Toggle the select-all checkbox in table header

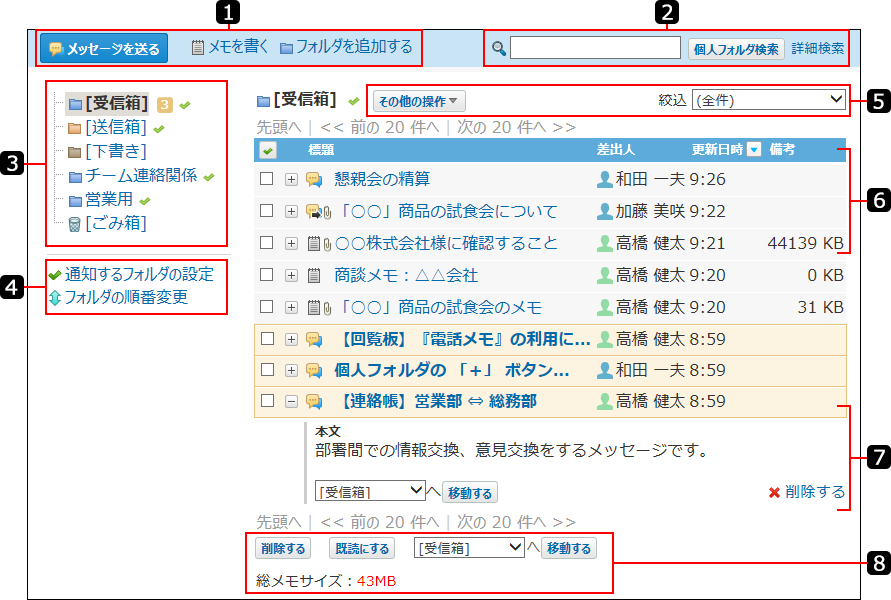(x=268, y=150)
